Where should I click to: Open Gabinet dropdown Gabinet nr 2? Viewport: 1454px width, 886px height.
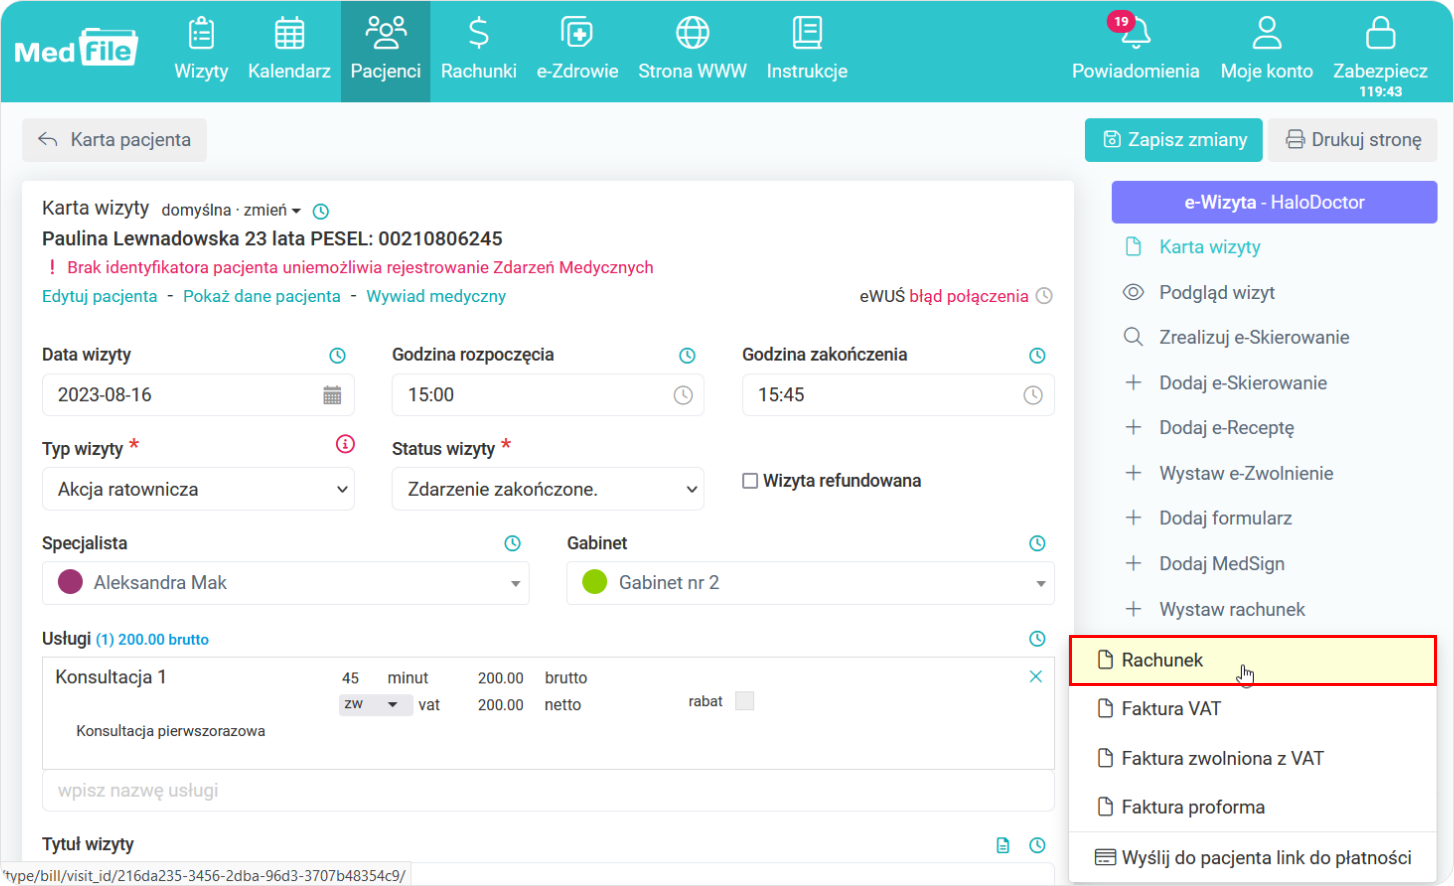point(810,583)
